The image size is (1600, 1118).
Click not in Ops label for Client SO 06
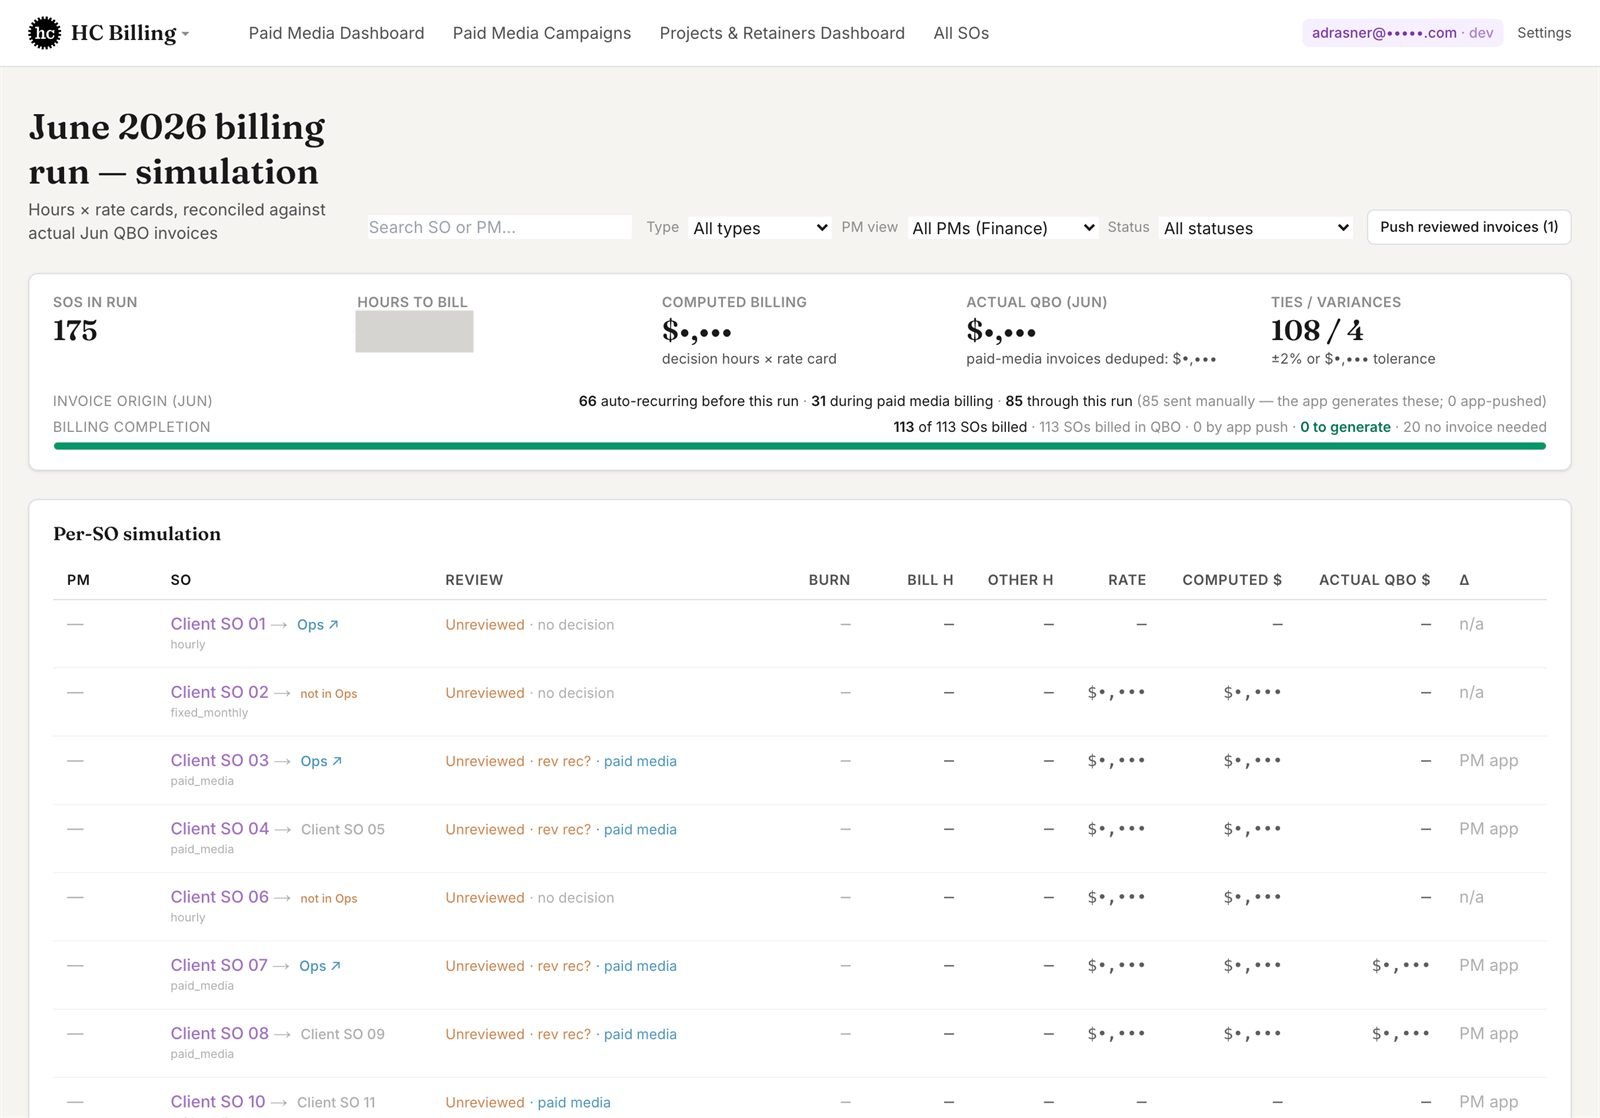tap(329, 899)
